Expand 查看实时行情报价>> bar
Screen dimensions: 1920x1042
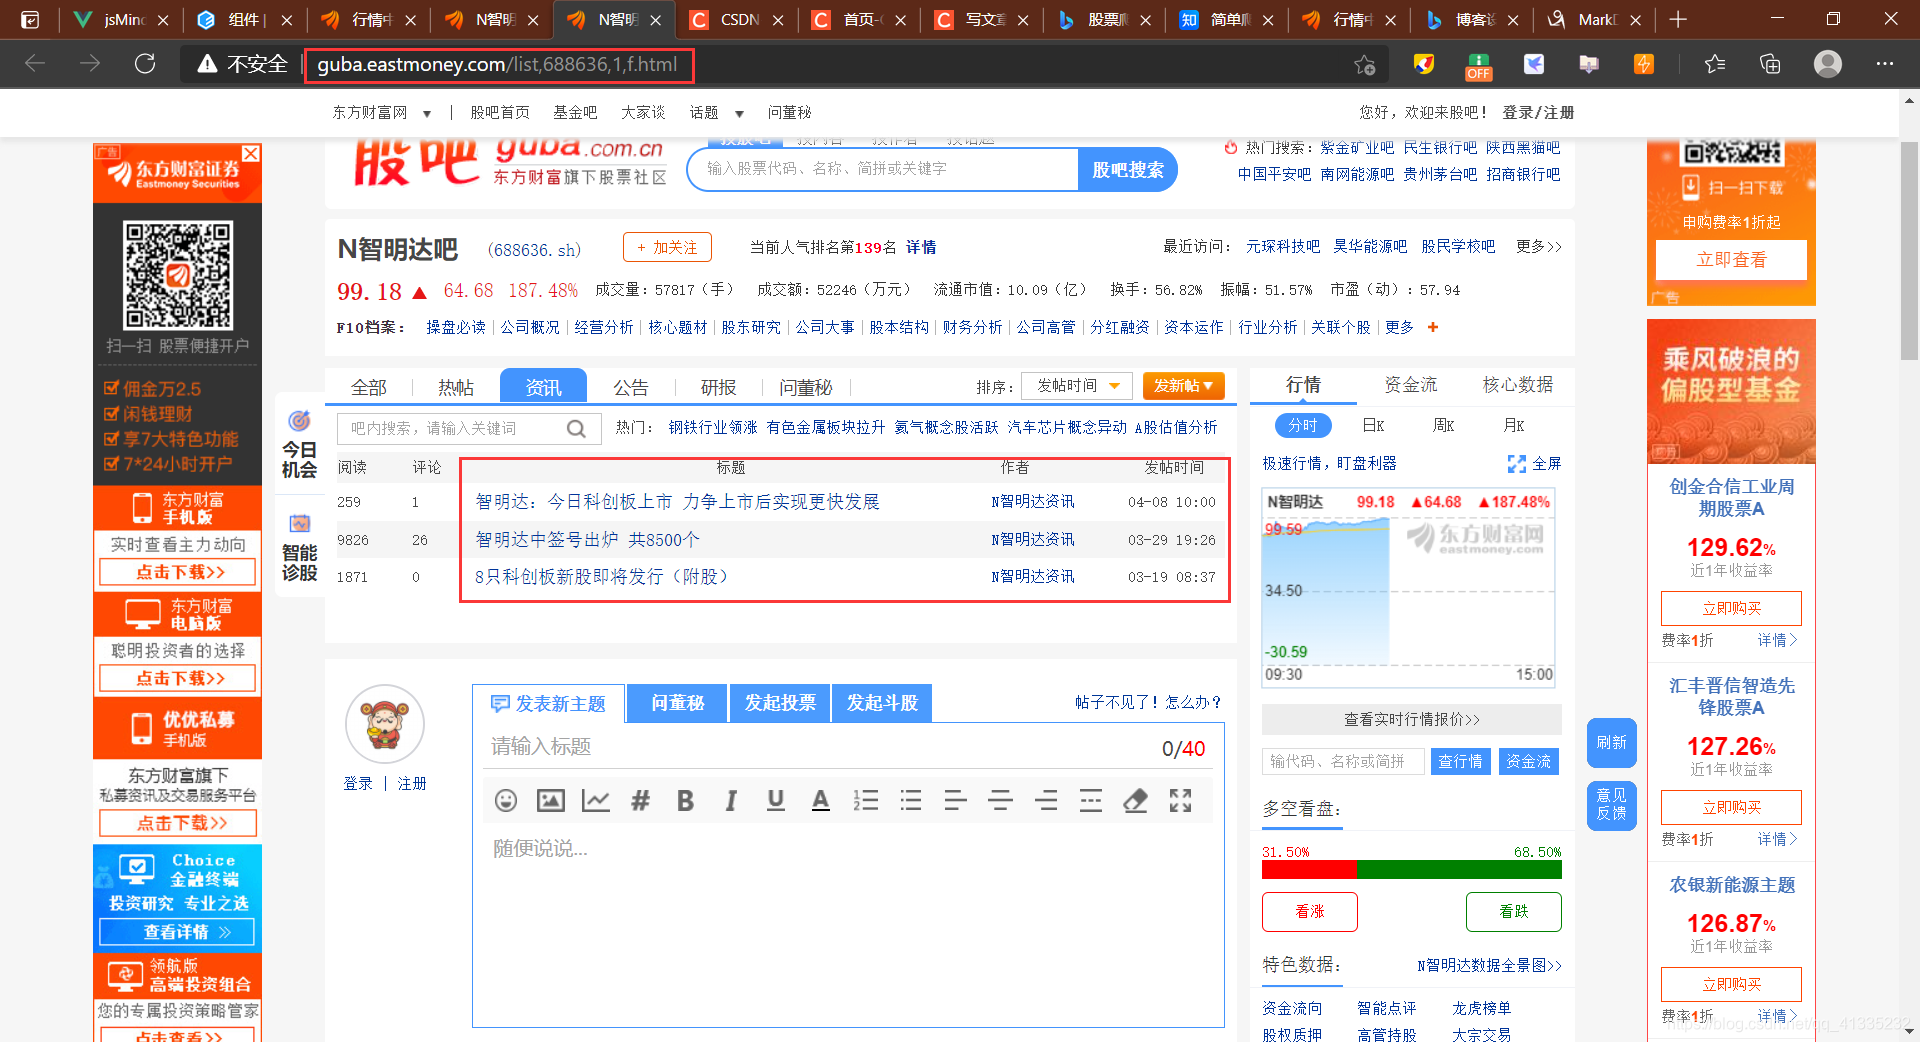coord(1411,719)
